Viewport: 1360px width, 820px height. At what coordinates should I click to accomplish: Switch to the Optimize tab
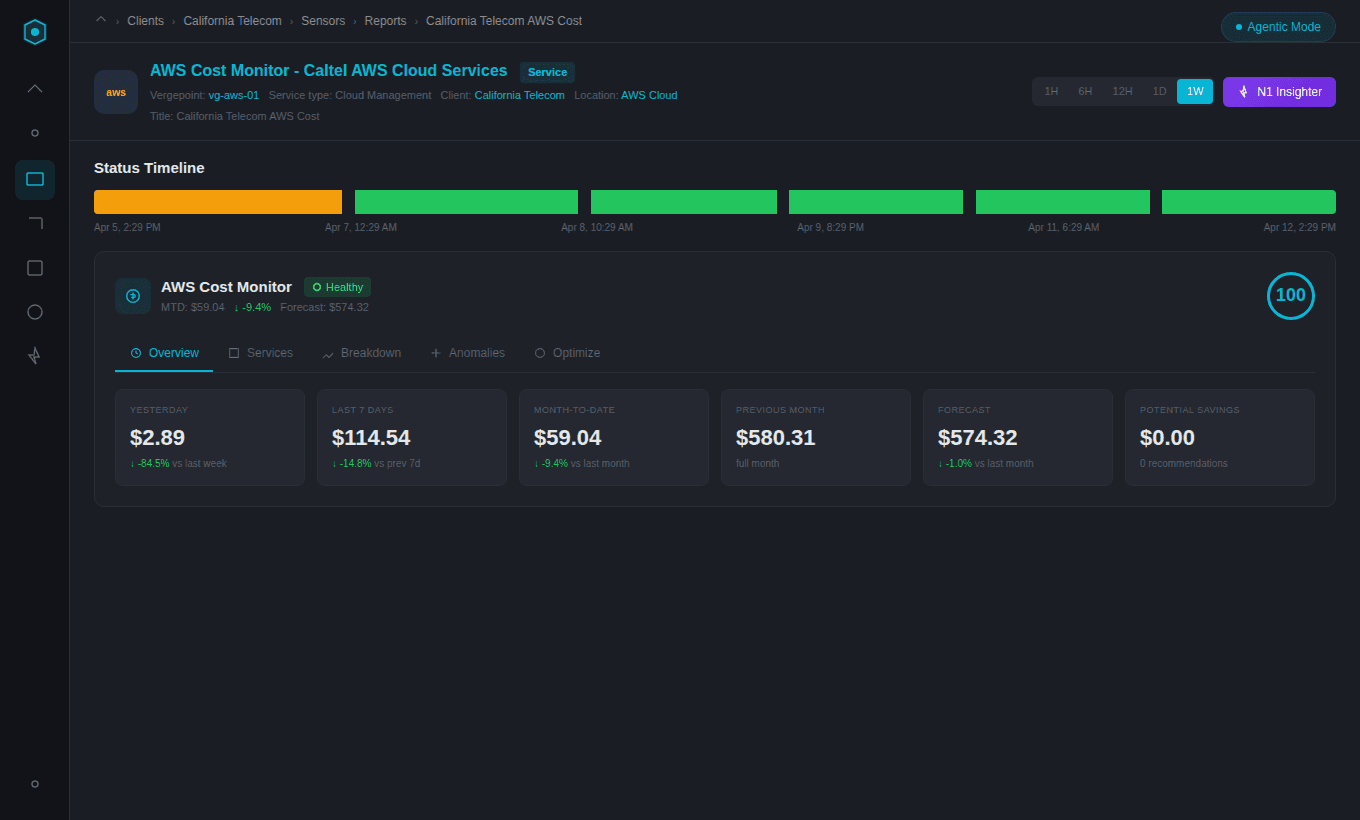[567, 353]
